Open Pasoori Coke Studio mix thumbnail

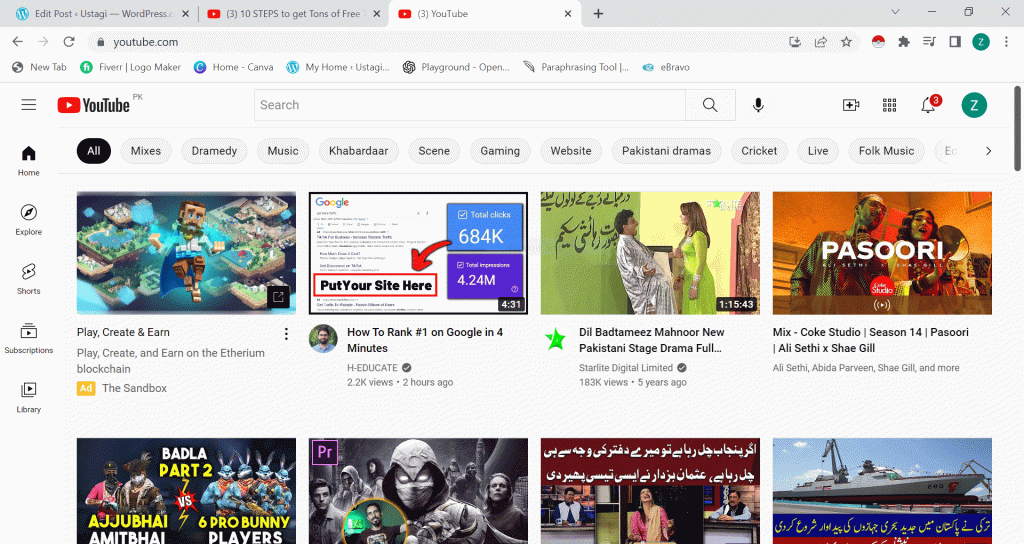882,253
